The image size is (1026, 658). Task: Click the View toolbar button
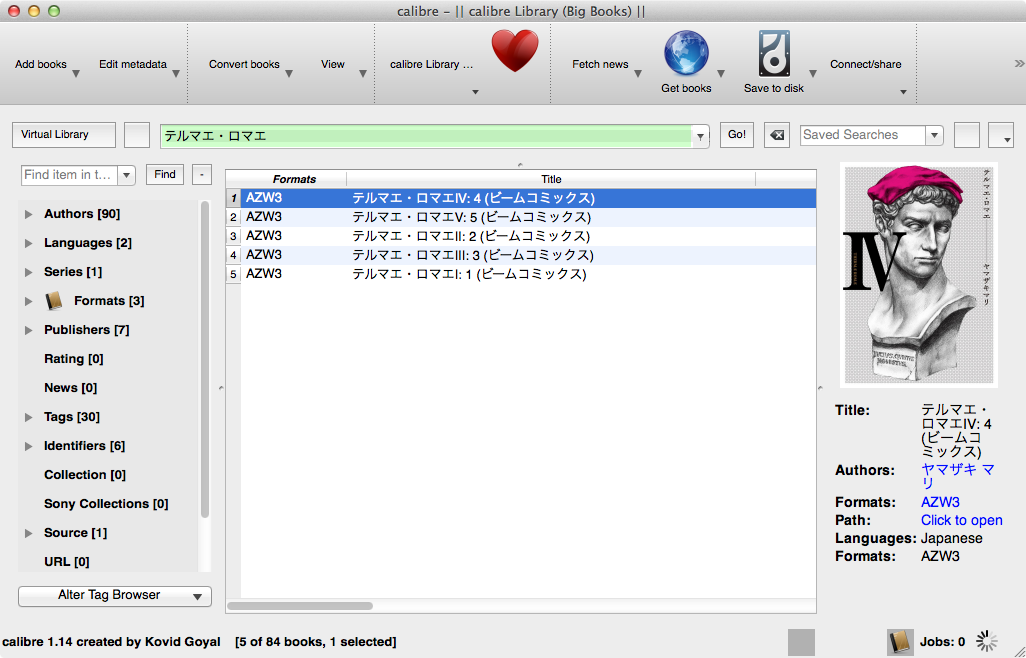pyautogui.click(x=332, y=64)
